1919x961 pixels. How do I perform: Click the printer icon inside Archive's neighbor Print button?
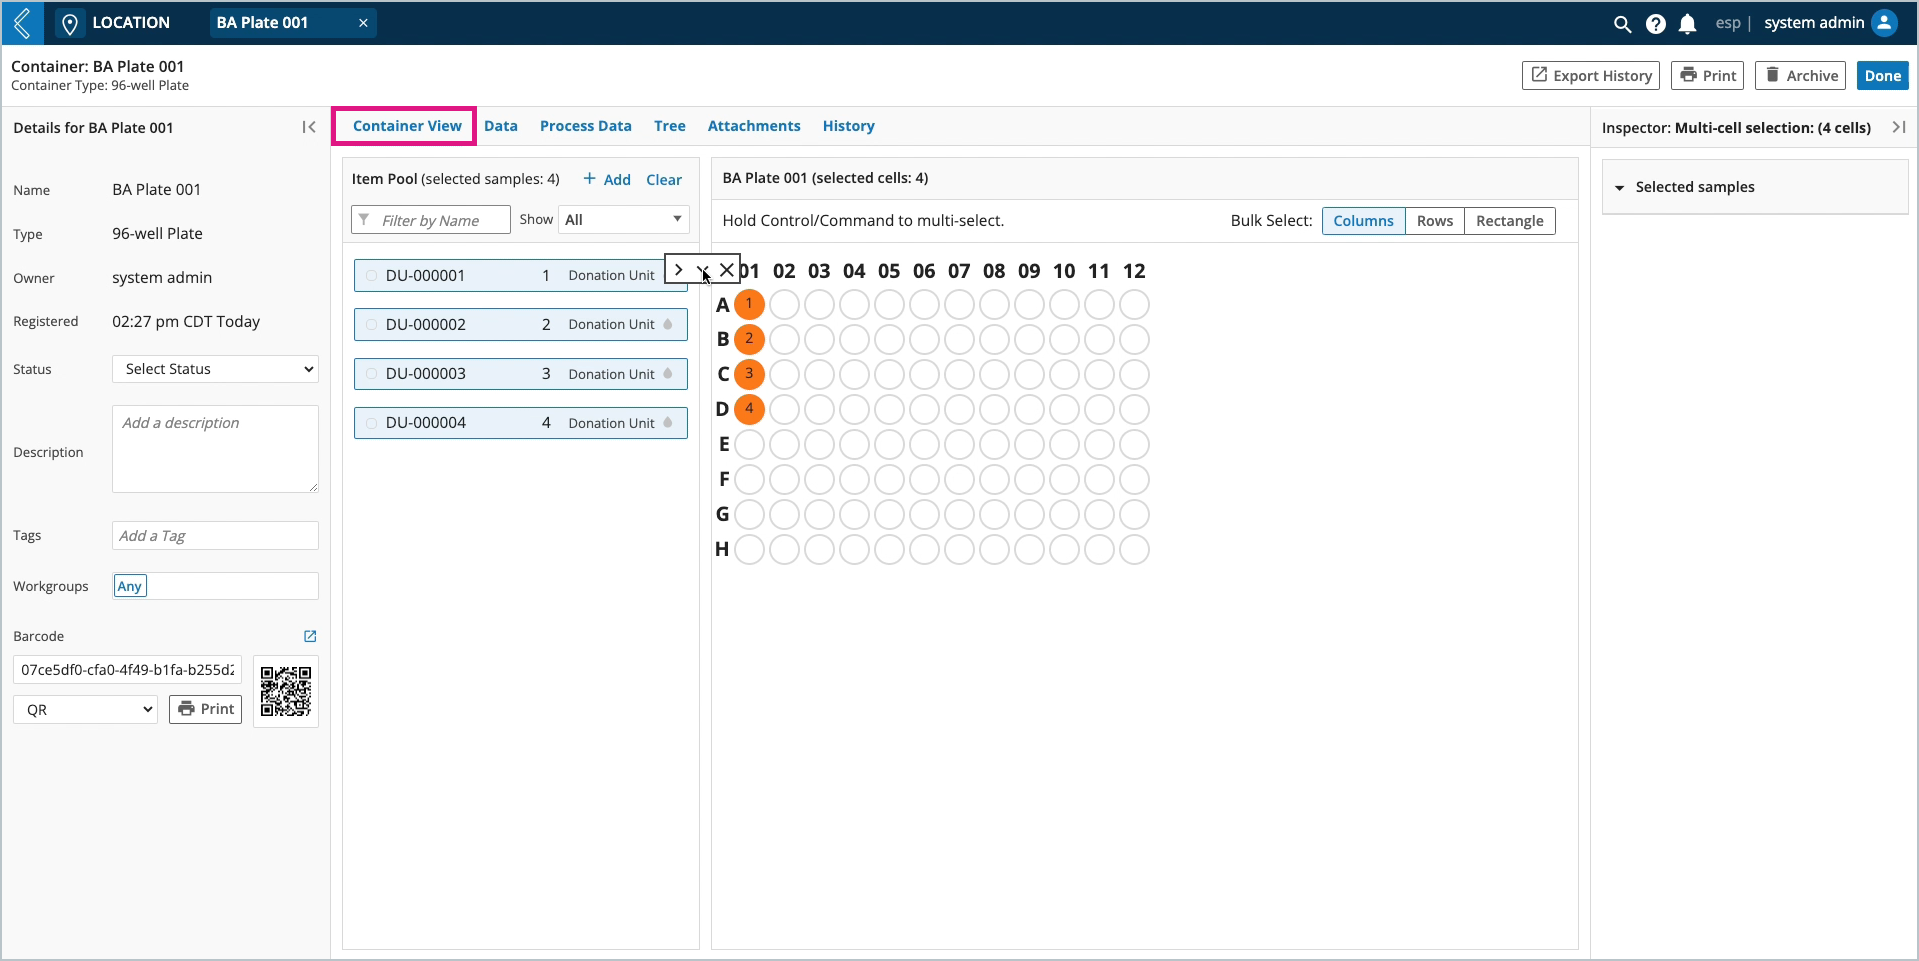[x=1688, y=75]
